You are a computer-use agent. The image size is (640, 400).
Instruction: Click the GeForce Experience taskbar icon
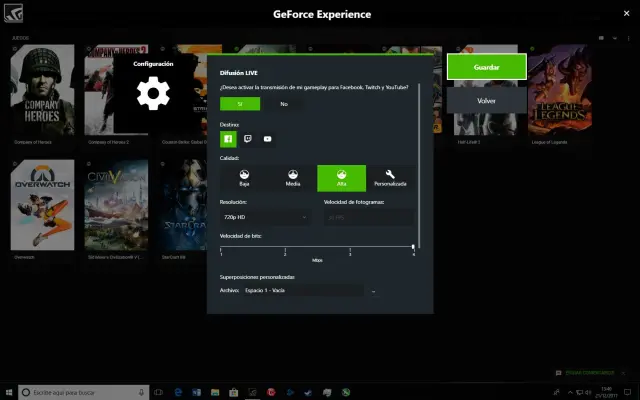[252, 392]
